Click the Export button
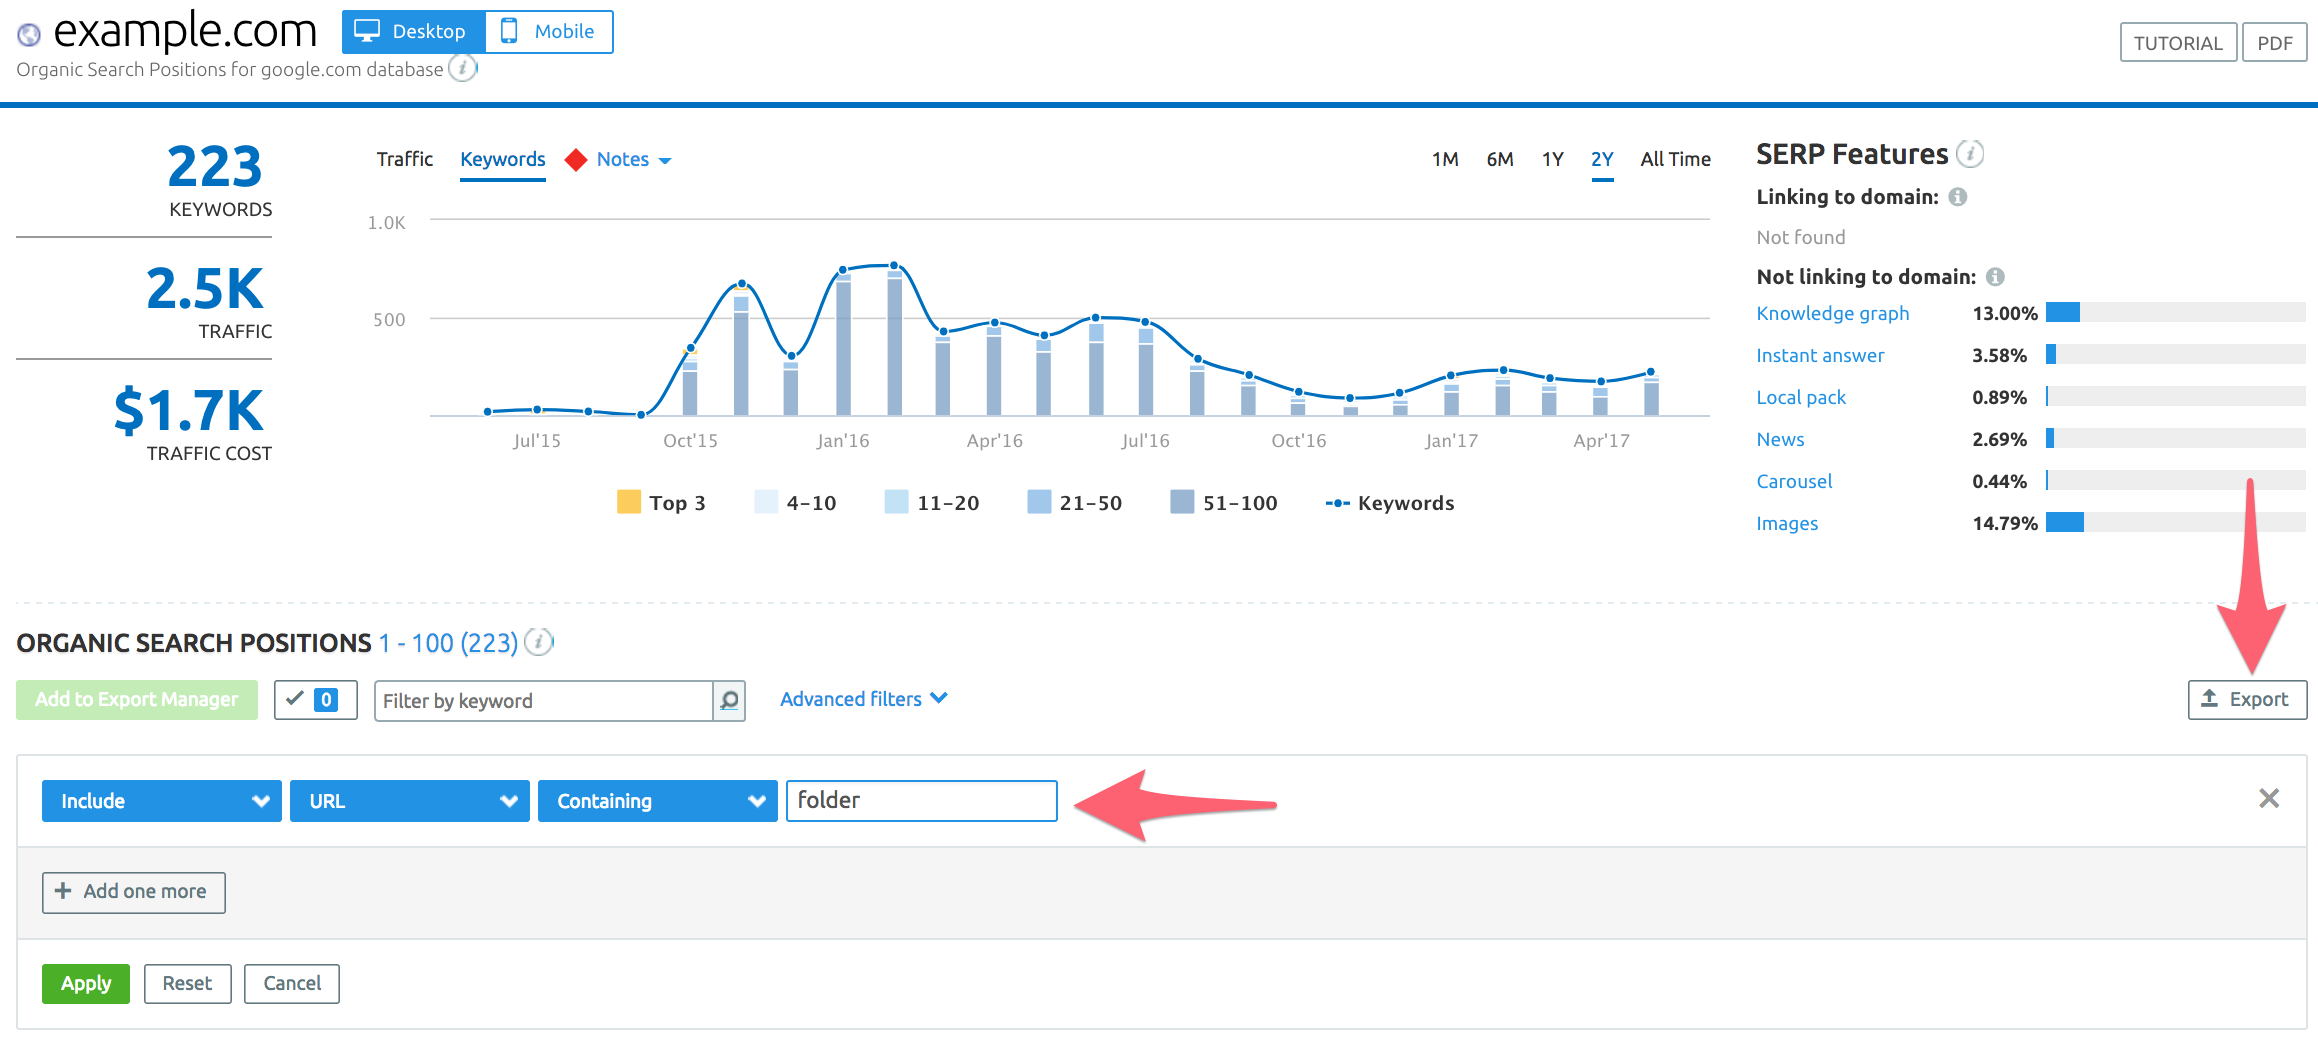 2246,700
